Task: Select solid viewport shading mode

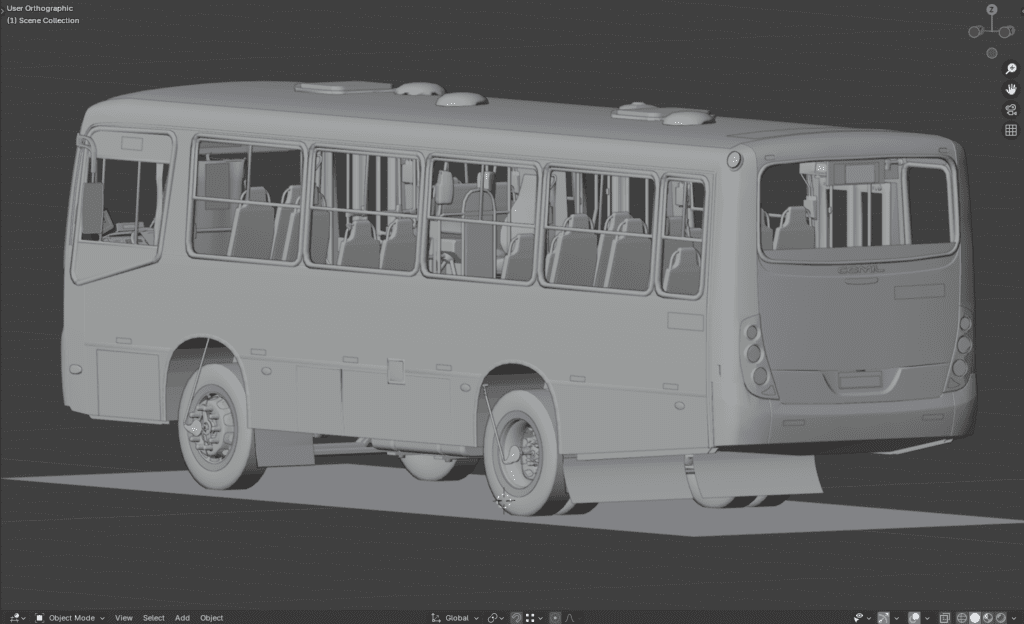Action: 975,618
